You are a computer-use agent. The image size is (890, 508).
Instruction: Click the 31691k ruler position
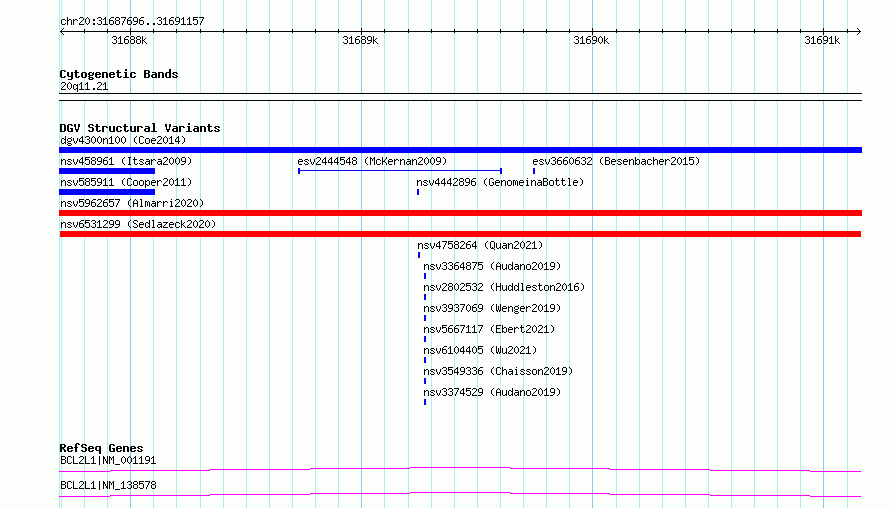coord(822,40)
